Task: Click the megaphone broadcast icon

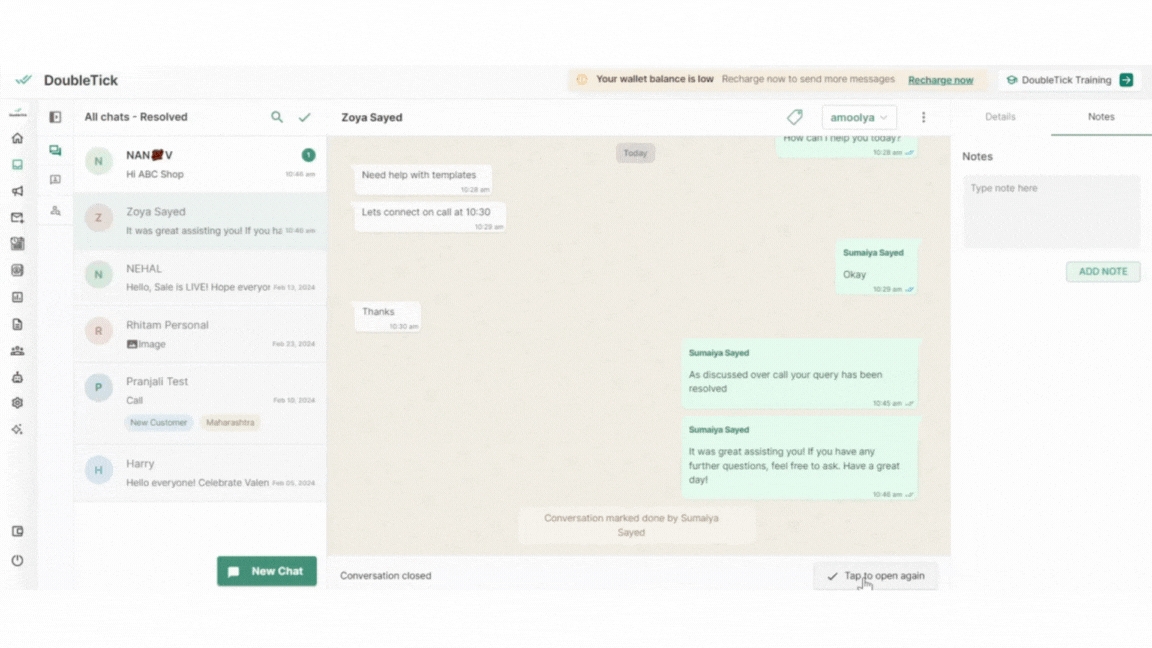Action: pos(17,191)
